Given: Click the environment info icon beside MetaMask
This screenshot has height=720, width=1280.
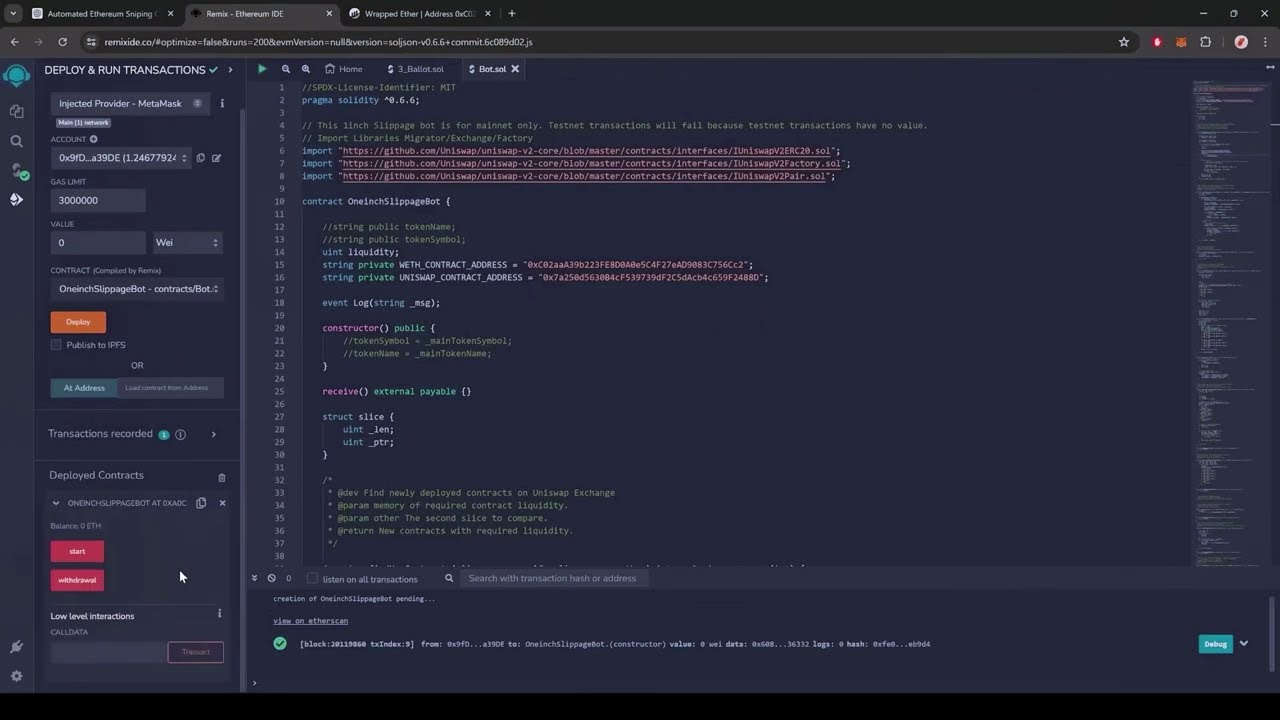Looking at the screenshot, I should tap(222, 103).
